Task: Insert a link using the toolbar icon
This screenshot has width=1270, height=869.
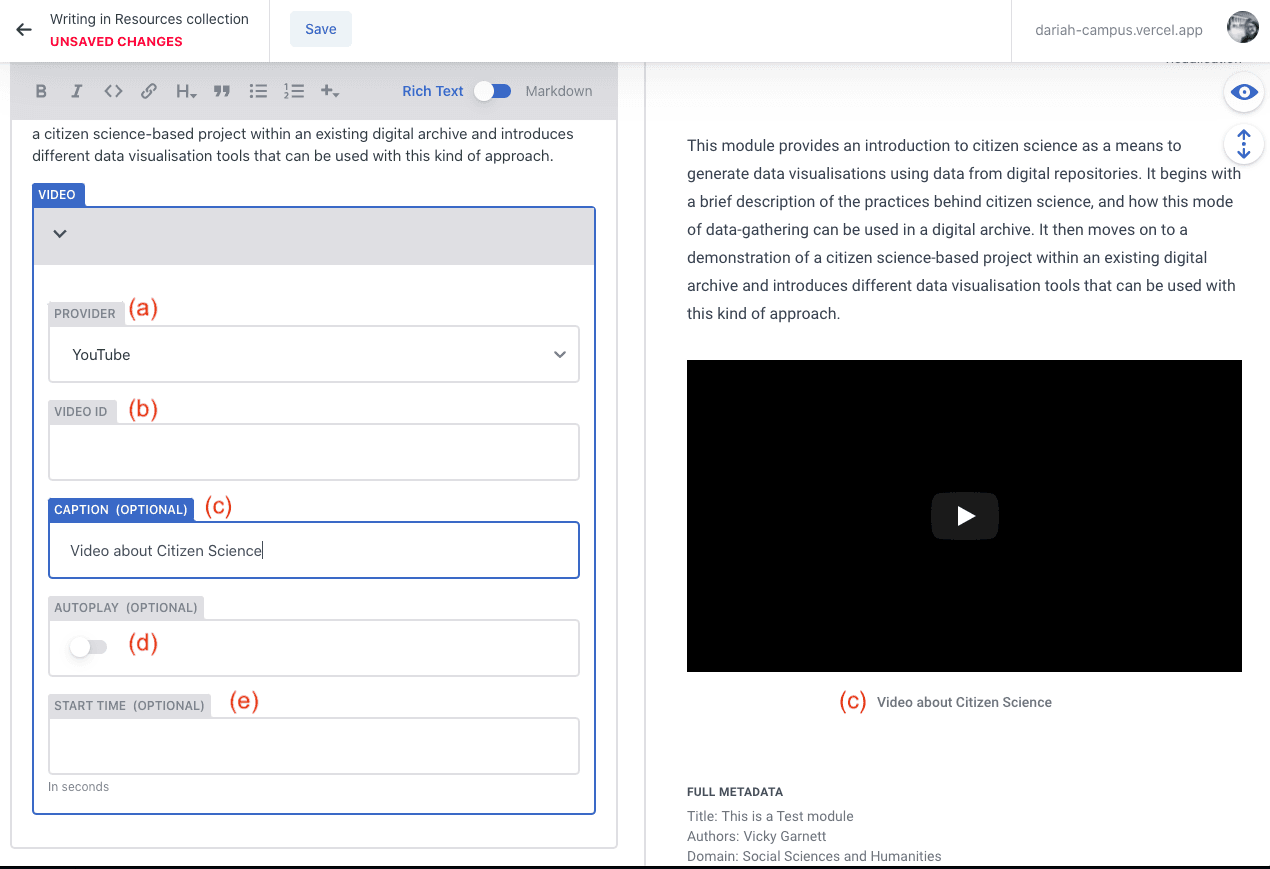Action: pyautogui.click(x=149, y=91)
